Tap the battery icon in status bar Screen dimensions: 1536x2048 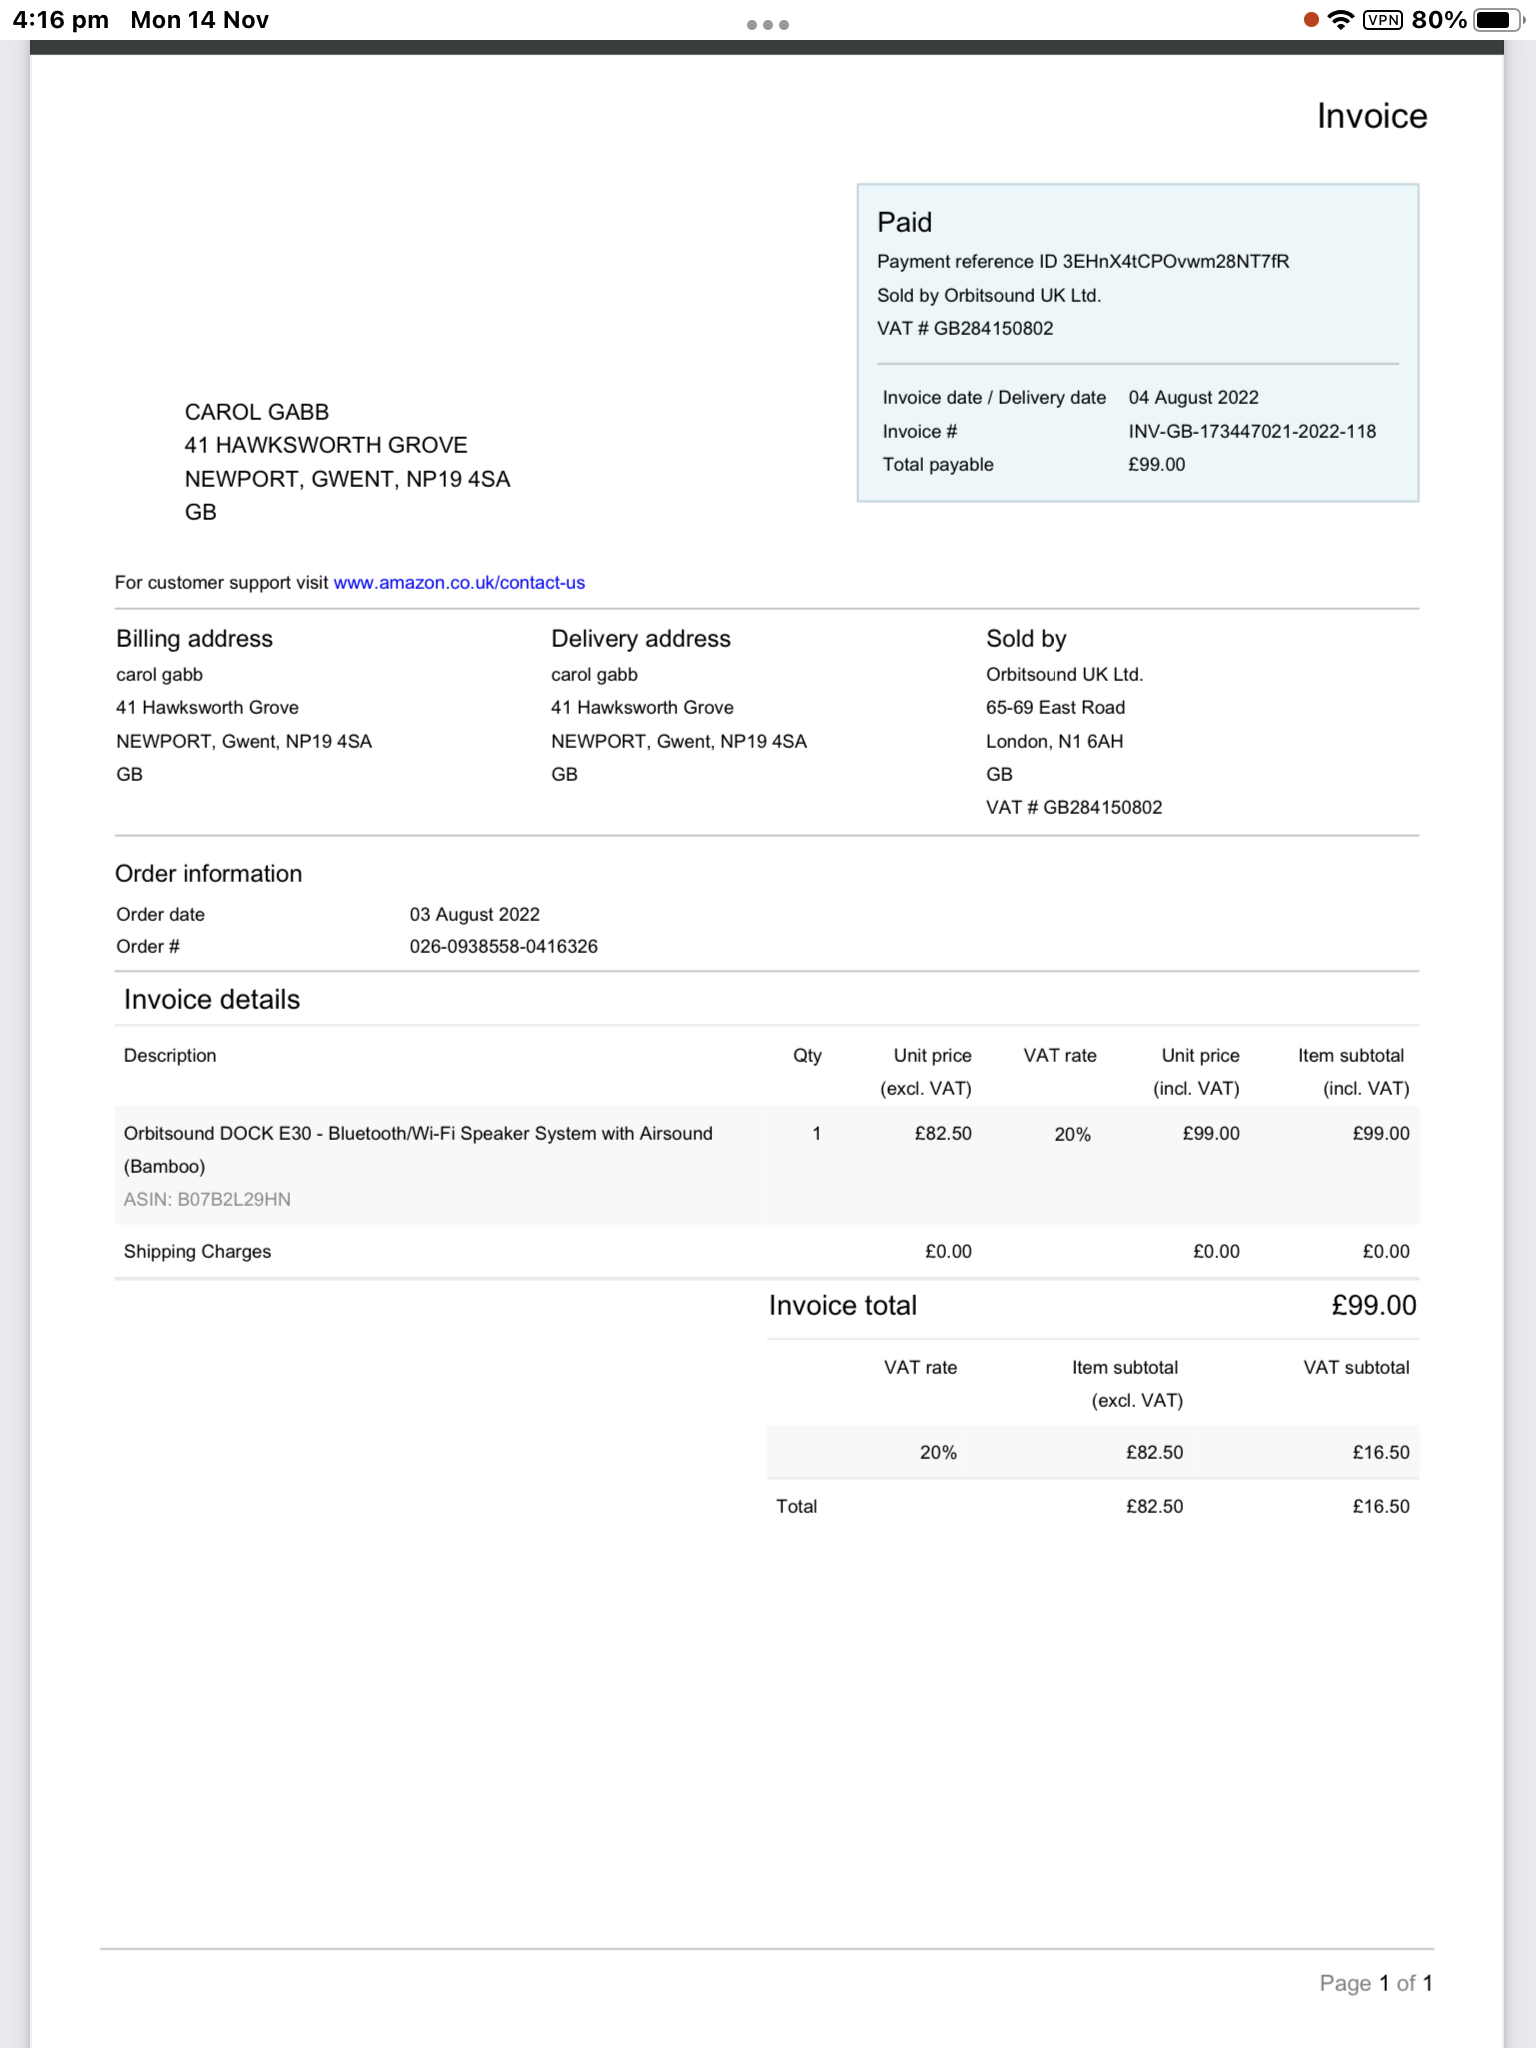tap(1499, 20)
